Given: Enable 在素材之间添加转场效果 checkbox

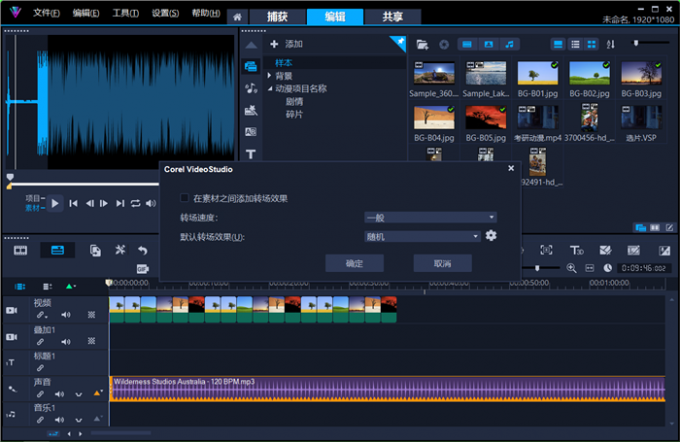Looking at the screenshot, I should pyautogui.click(x=184, y=198).
